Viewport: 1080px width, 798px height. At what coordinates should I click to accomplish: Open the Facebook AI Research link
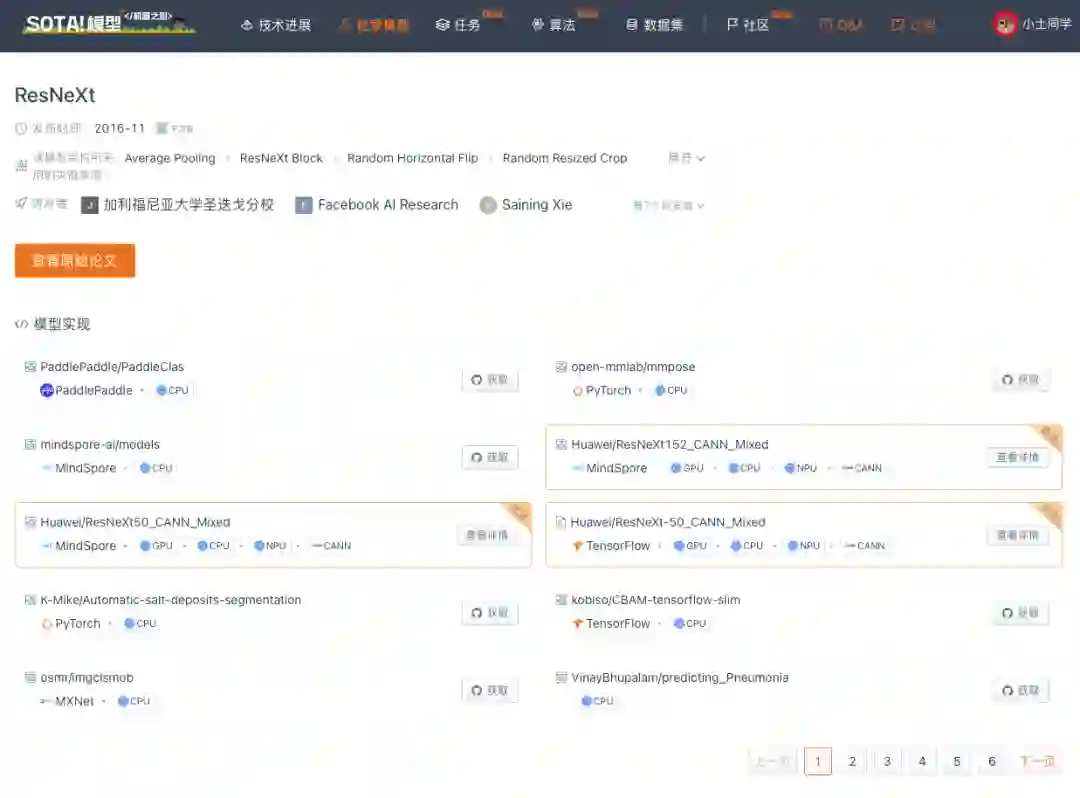pyautogui.click(x=388, y=204)
